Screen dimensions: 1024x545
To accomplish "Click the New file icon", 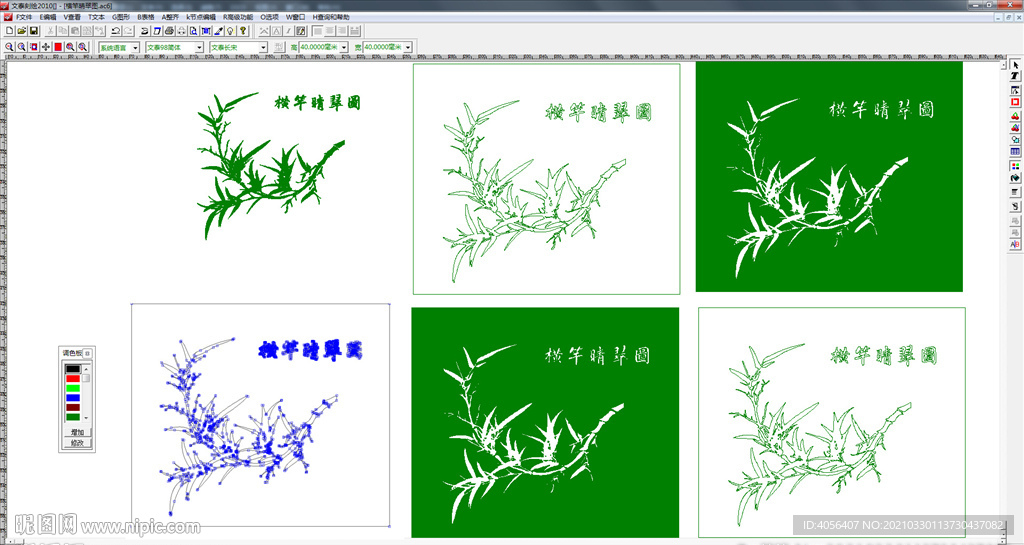I will pyautogui.click(x=9, y=32).
